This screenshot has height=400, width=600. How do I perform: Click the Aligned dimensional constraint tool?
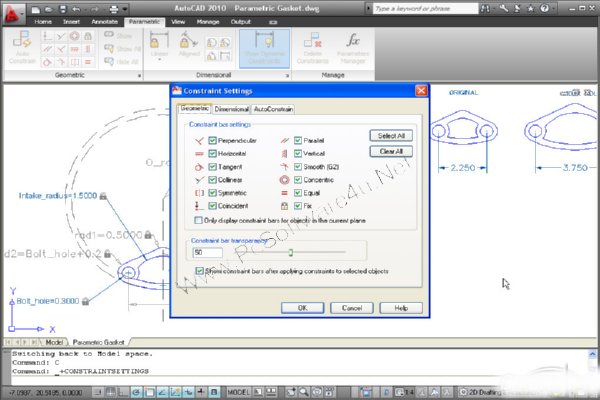(189, 44)
